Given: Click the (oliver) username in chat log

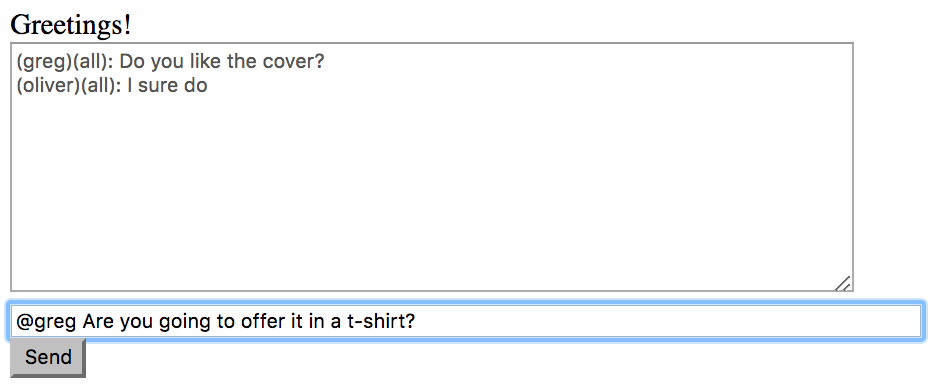Looking at the screenshot, I should 48,86.
